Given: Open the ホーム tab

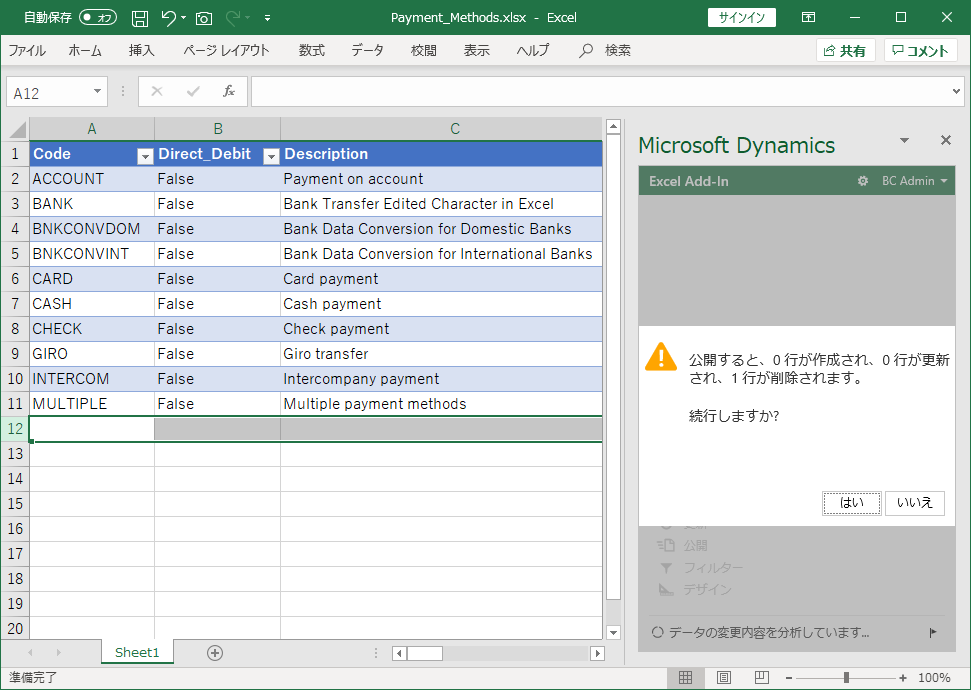Looking at the screenshot, I should click(85, 51).
